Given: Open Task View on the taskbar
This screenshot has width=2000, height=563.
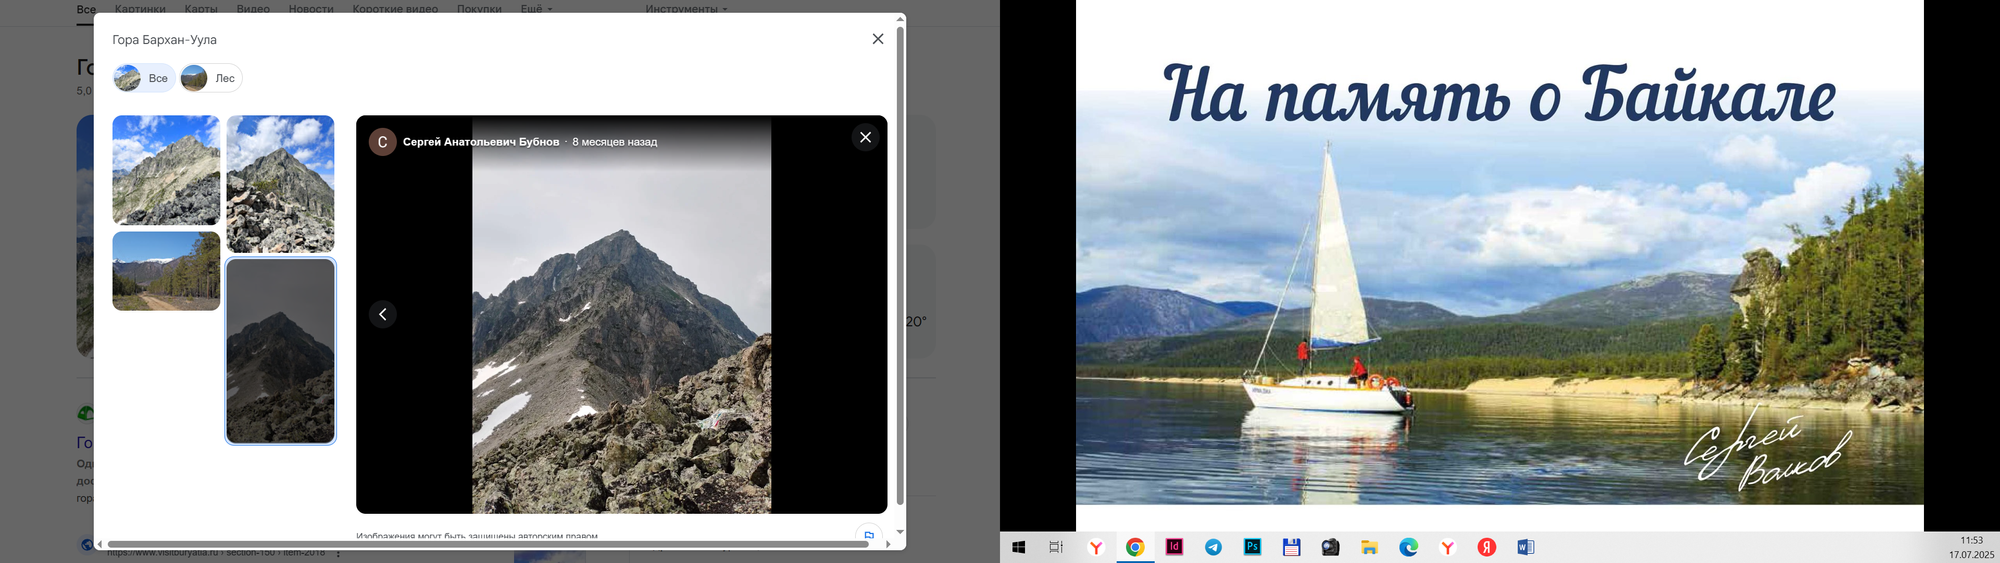Looking at the screenshot, I should [x=1056, y=547].
